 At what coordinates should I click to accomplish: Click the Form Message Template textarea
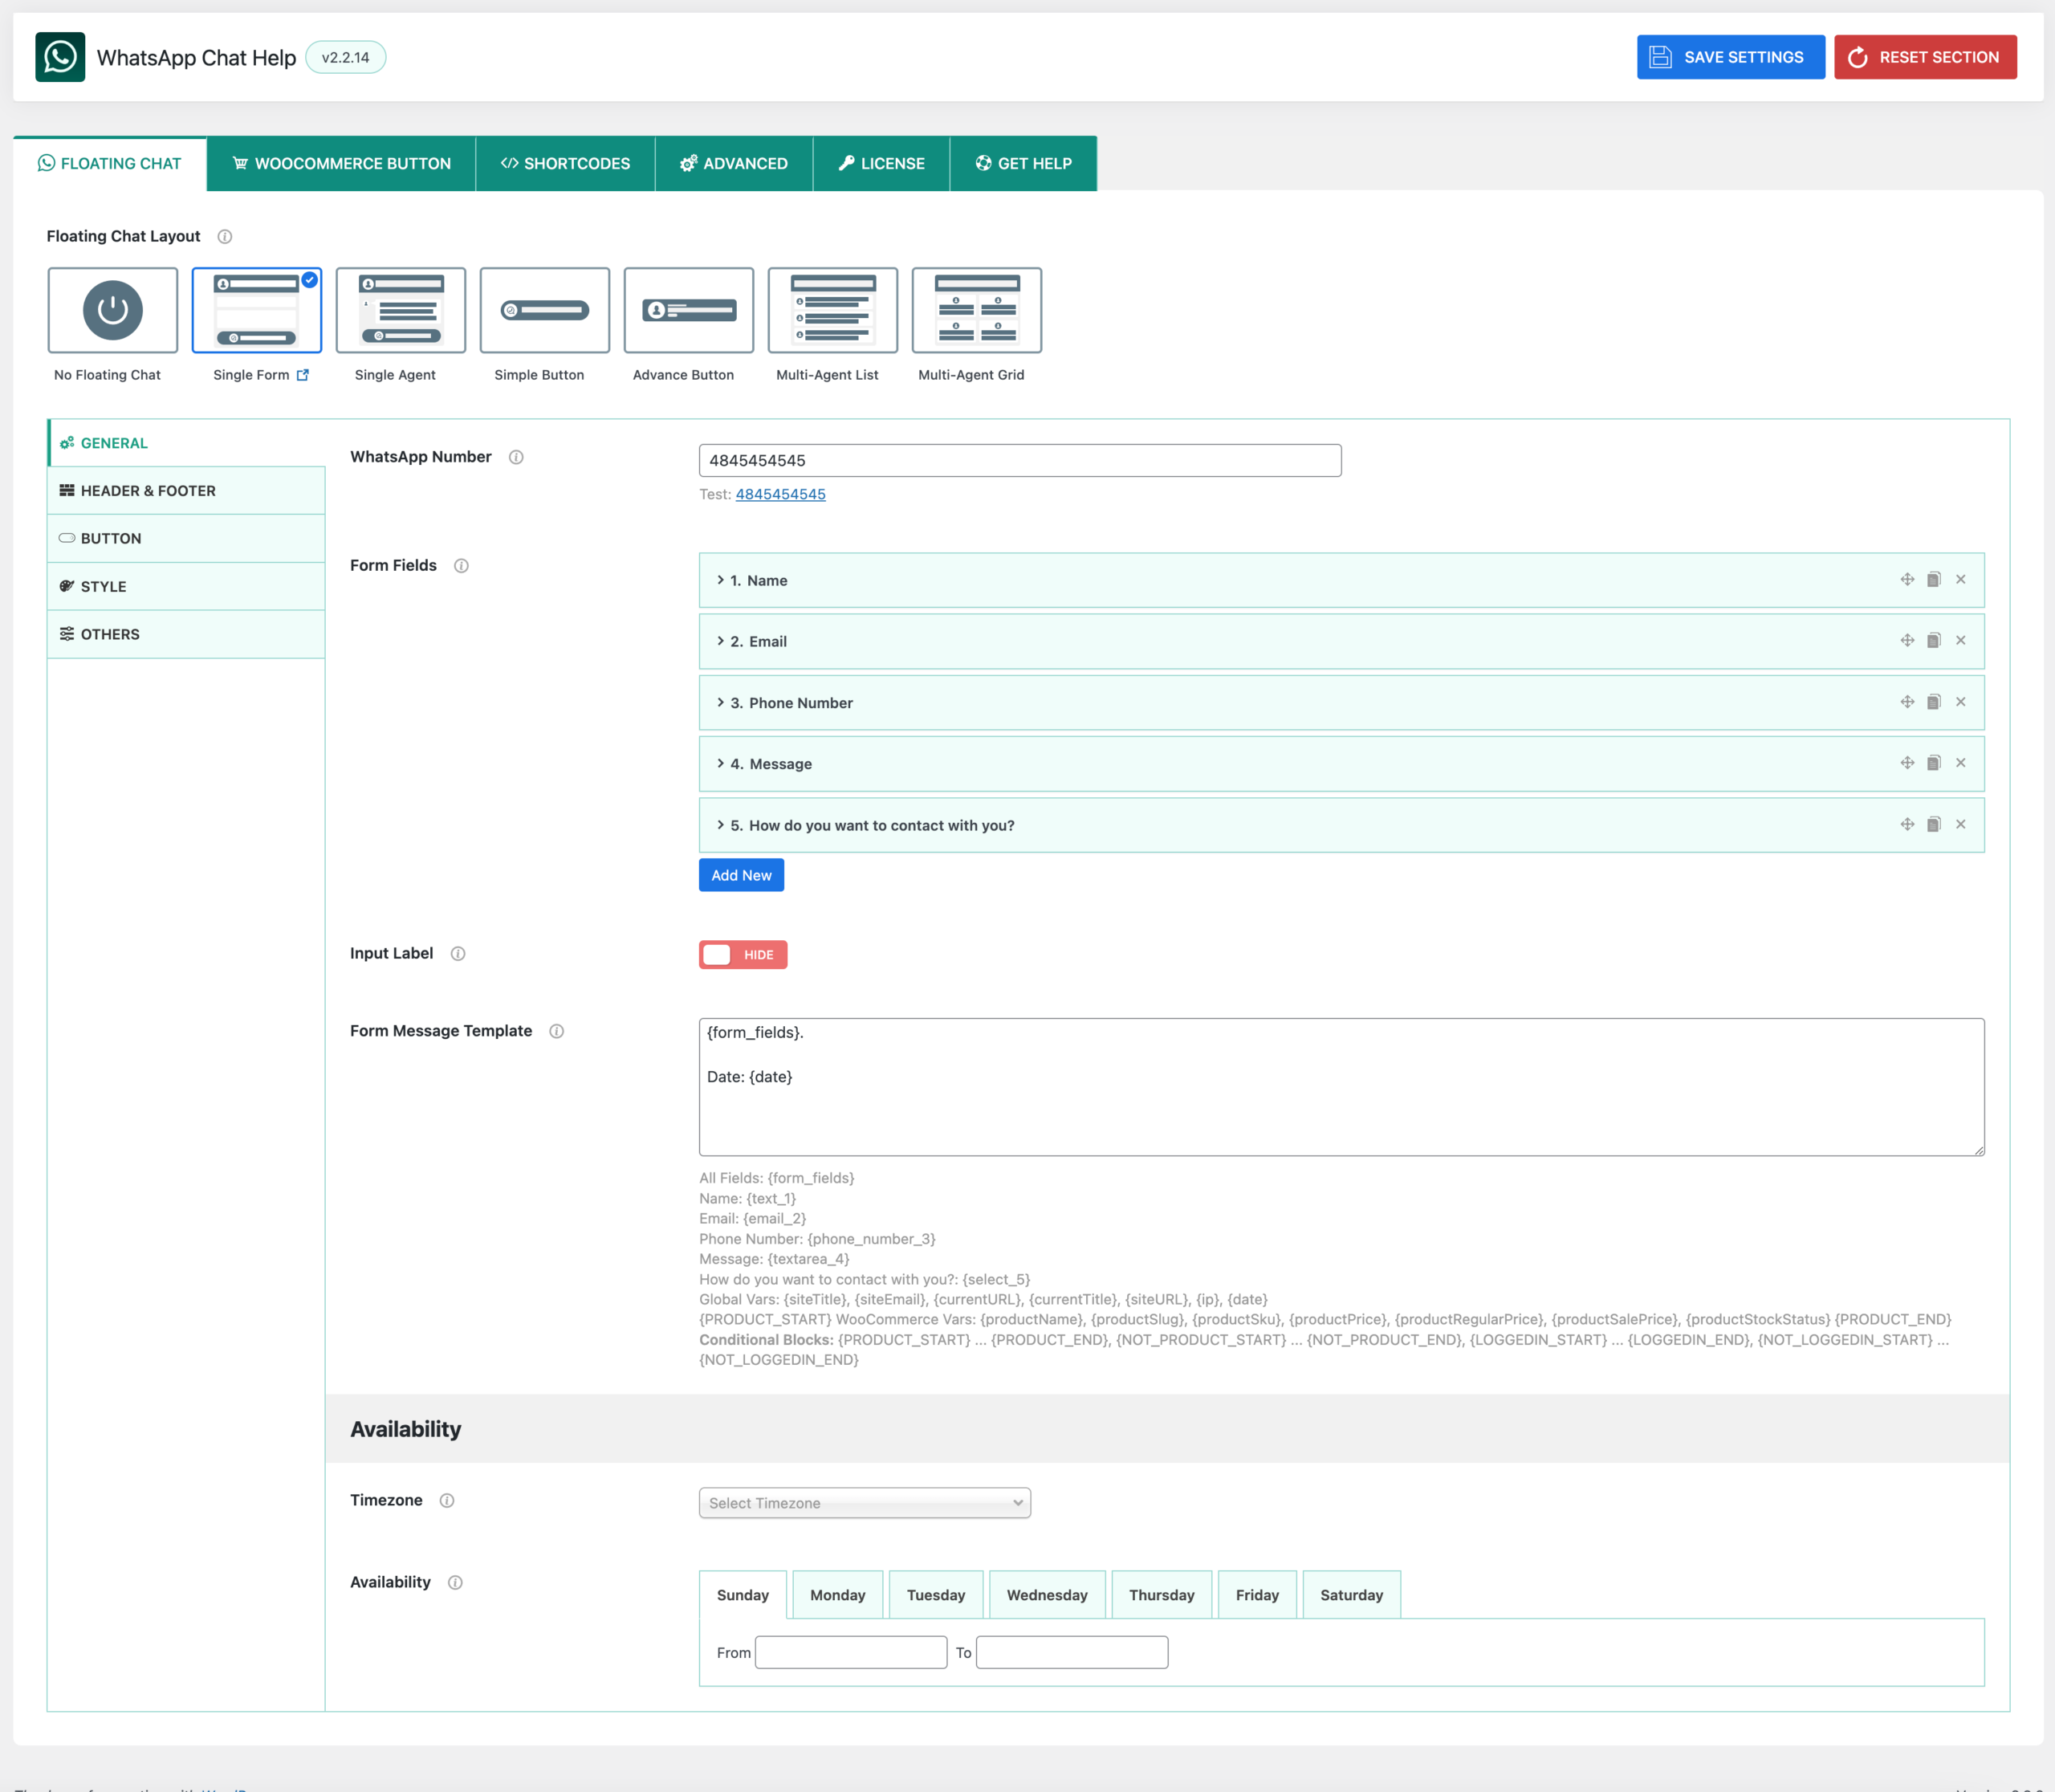[1342, 1088]
